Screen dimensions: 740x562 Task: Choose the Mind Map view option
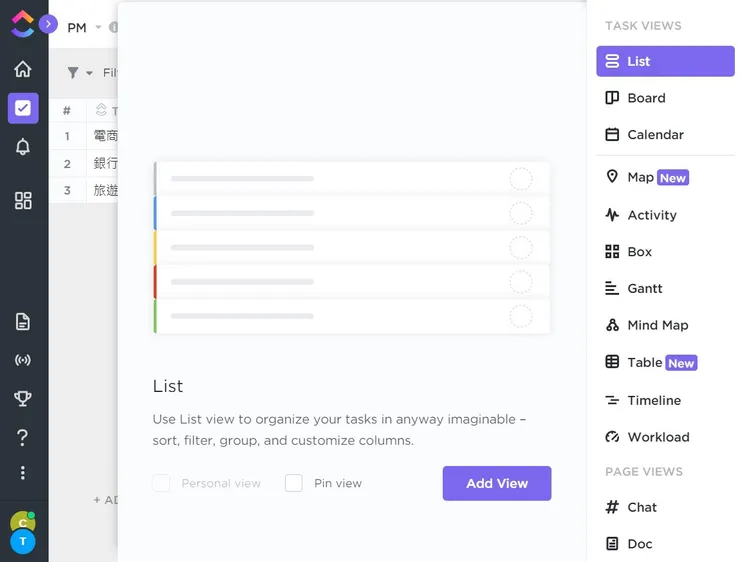pos(656,325)
